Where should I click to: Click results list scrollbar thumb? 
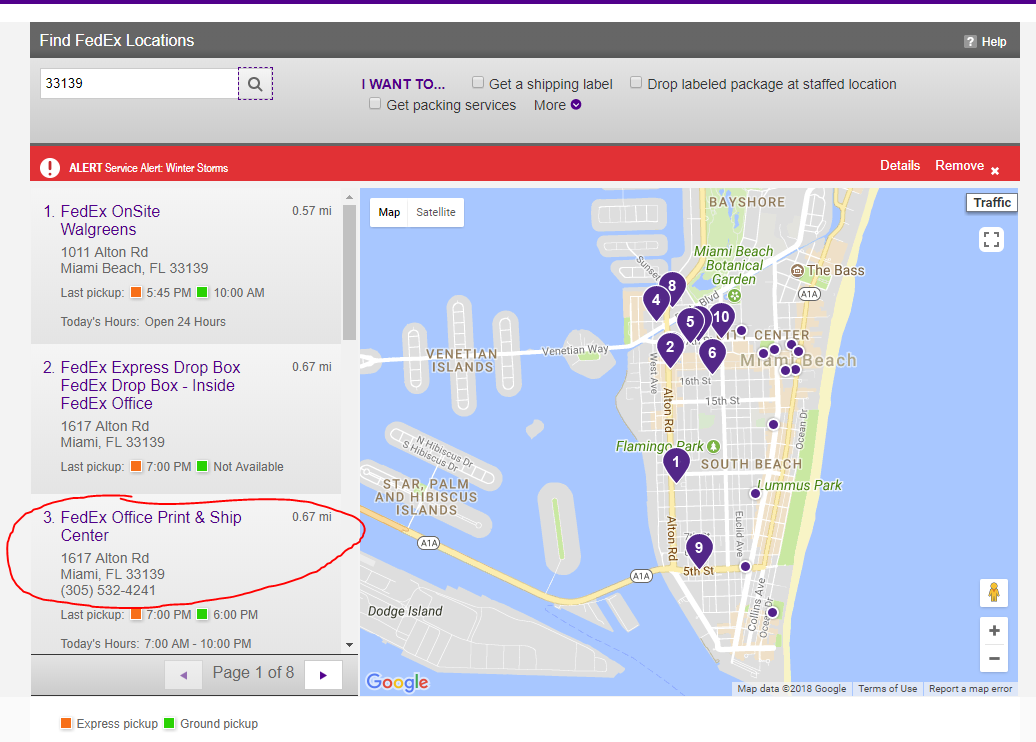pos(349,272)
